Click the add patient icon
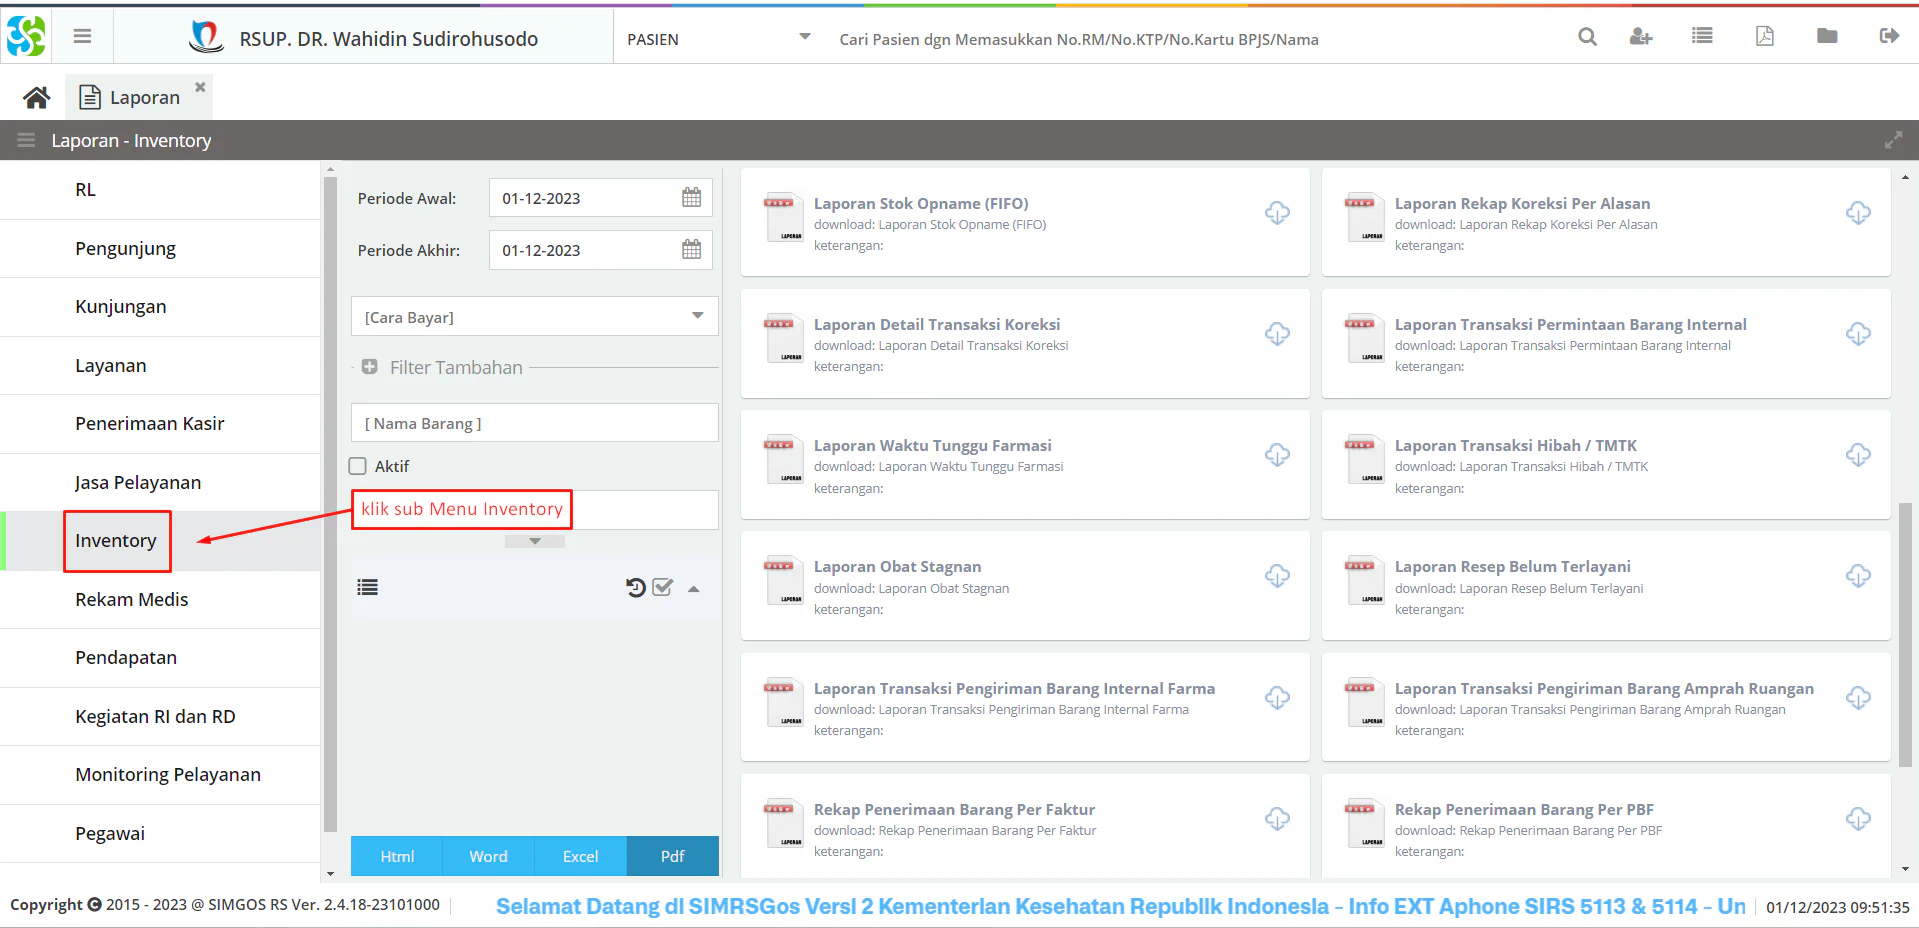Screen dimensions: 1919x928 pyautogui.click(x=1641, y=37)
